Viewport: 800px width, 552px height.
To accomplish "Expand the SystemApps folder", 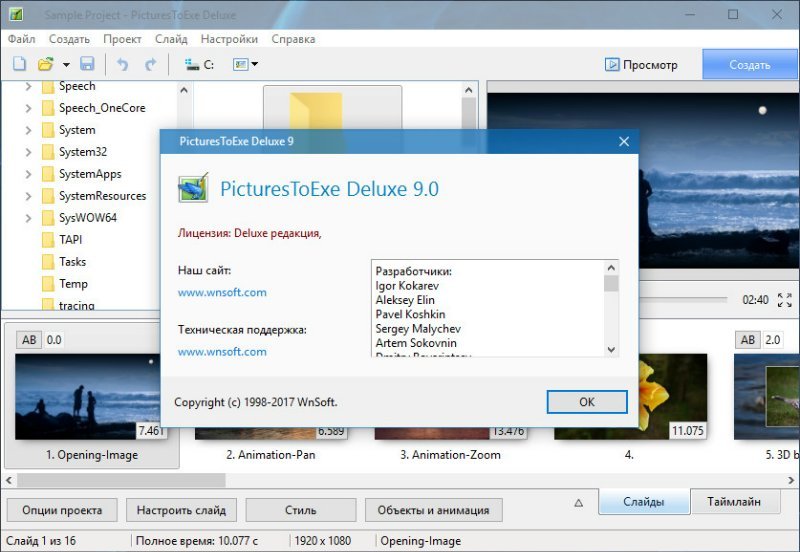I will coord(29,174).
